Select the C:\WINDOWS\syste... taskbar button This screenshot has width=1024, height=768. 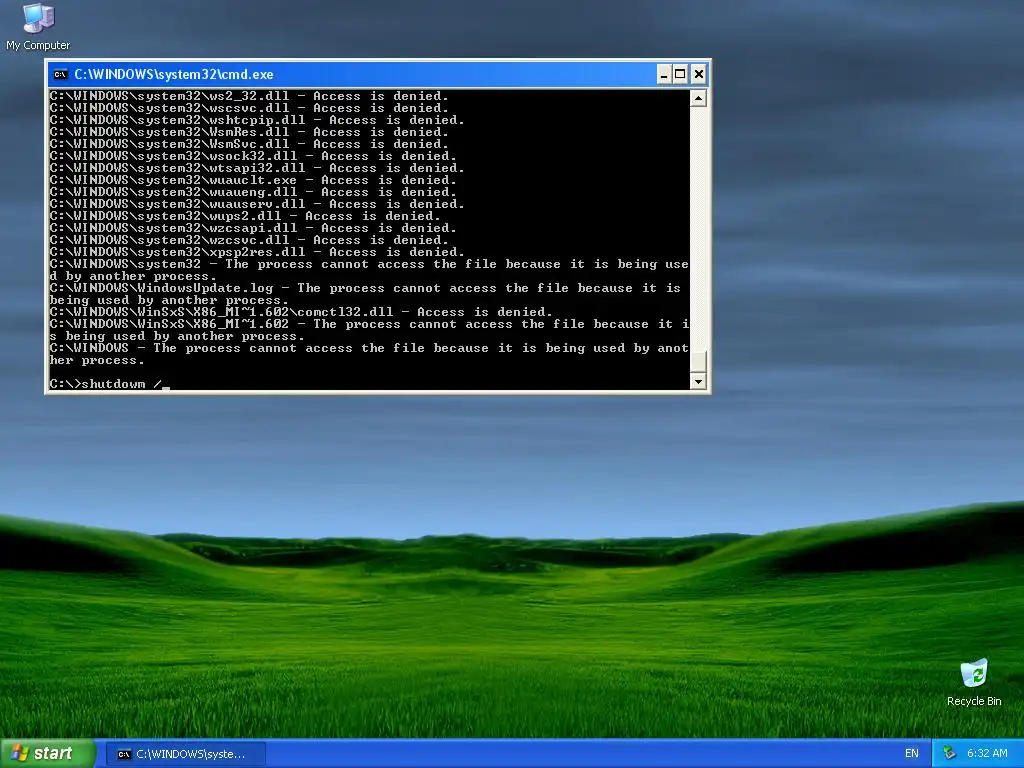pos(185,754)
